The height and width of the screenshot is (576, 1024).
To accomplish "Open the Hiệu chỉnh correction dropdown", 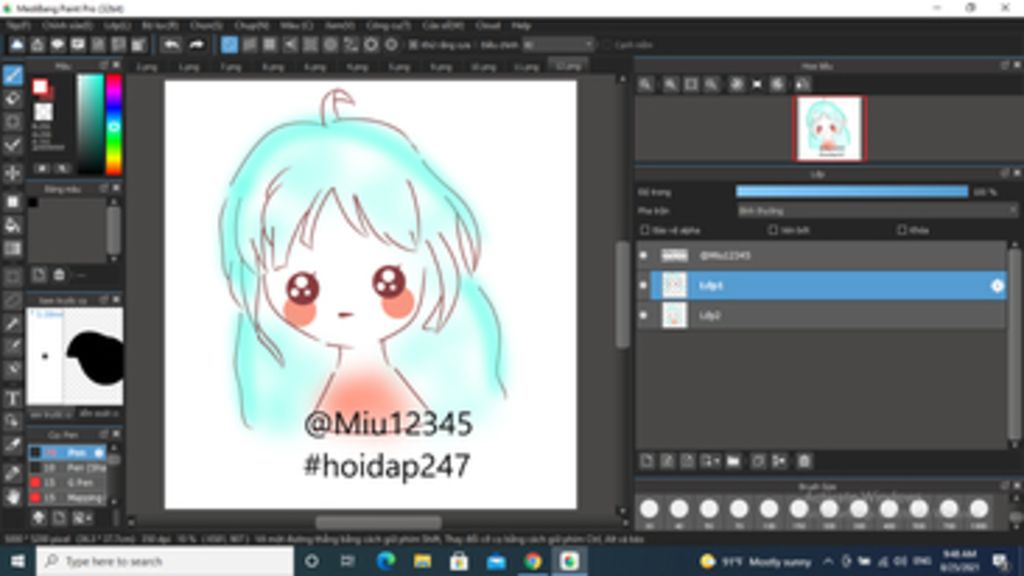I will click(x=558, y=45).
